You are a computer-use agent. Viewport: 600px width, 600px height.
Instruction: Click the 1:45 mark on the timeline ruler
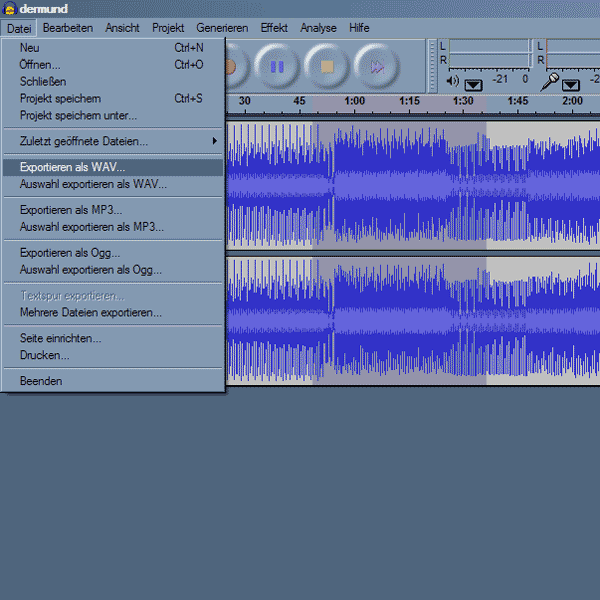click(x=517, y=101)
